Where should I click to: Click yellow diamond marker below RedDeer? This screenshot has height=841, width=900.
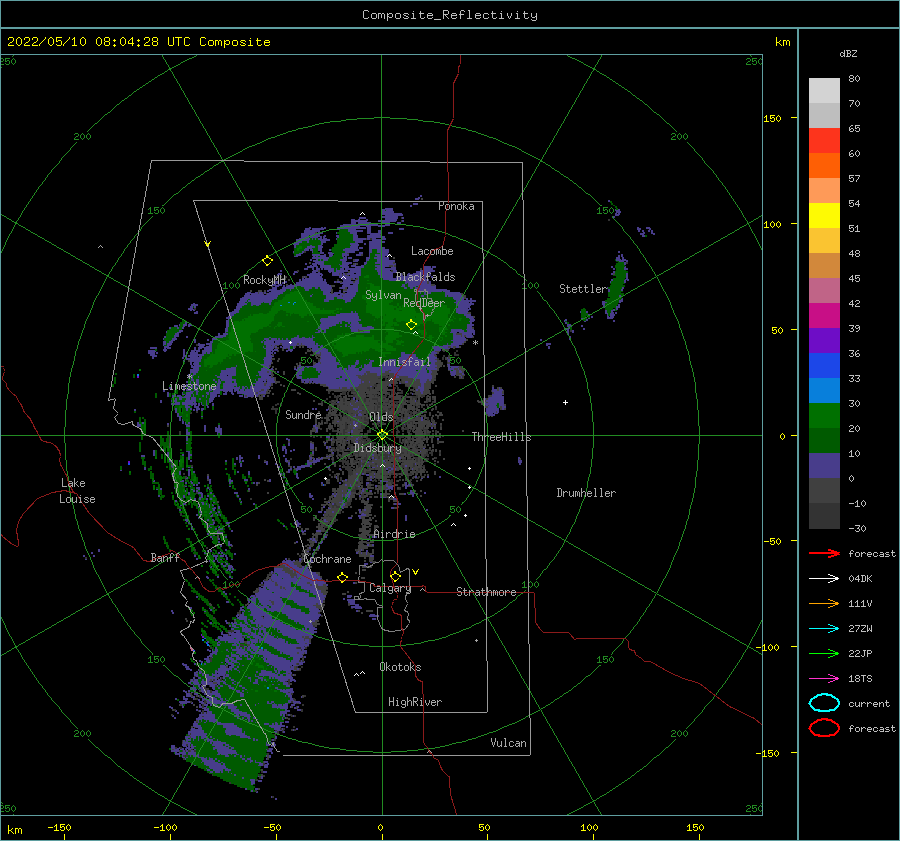[411, 325]
